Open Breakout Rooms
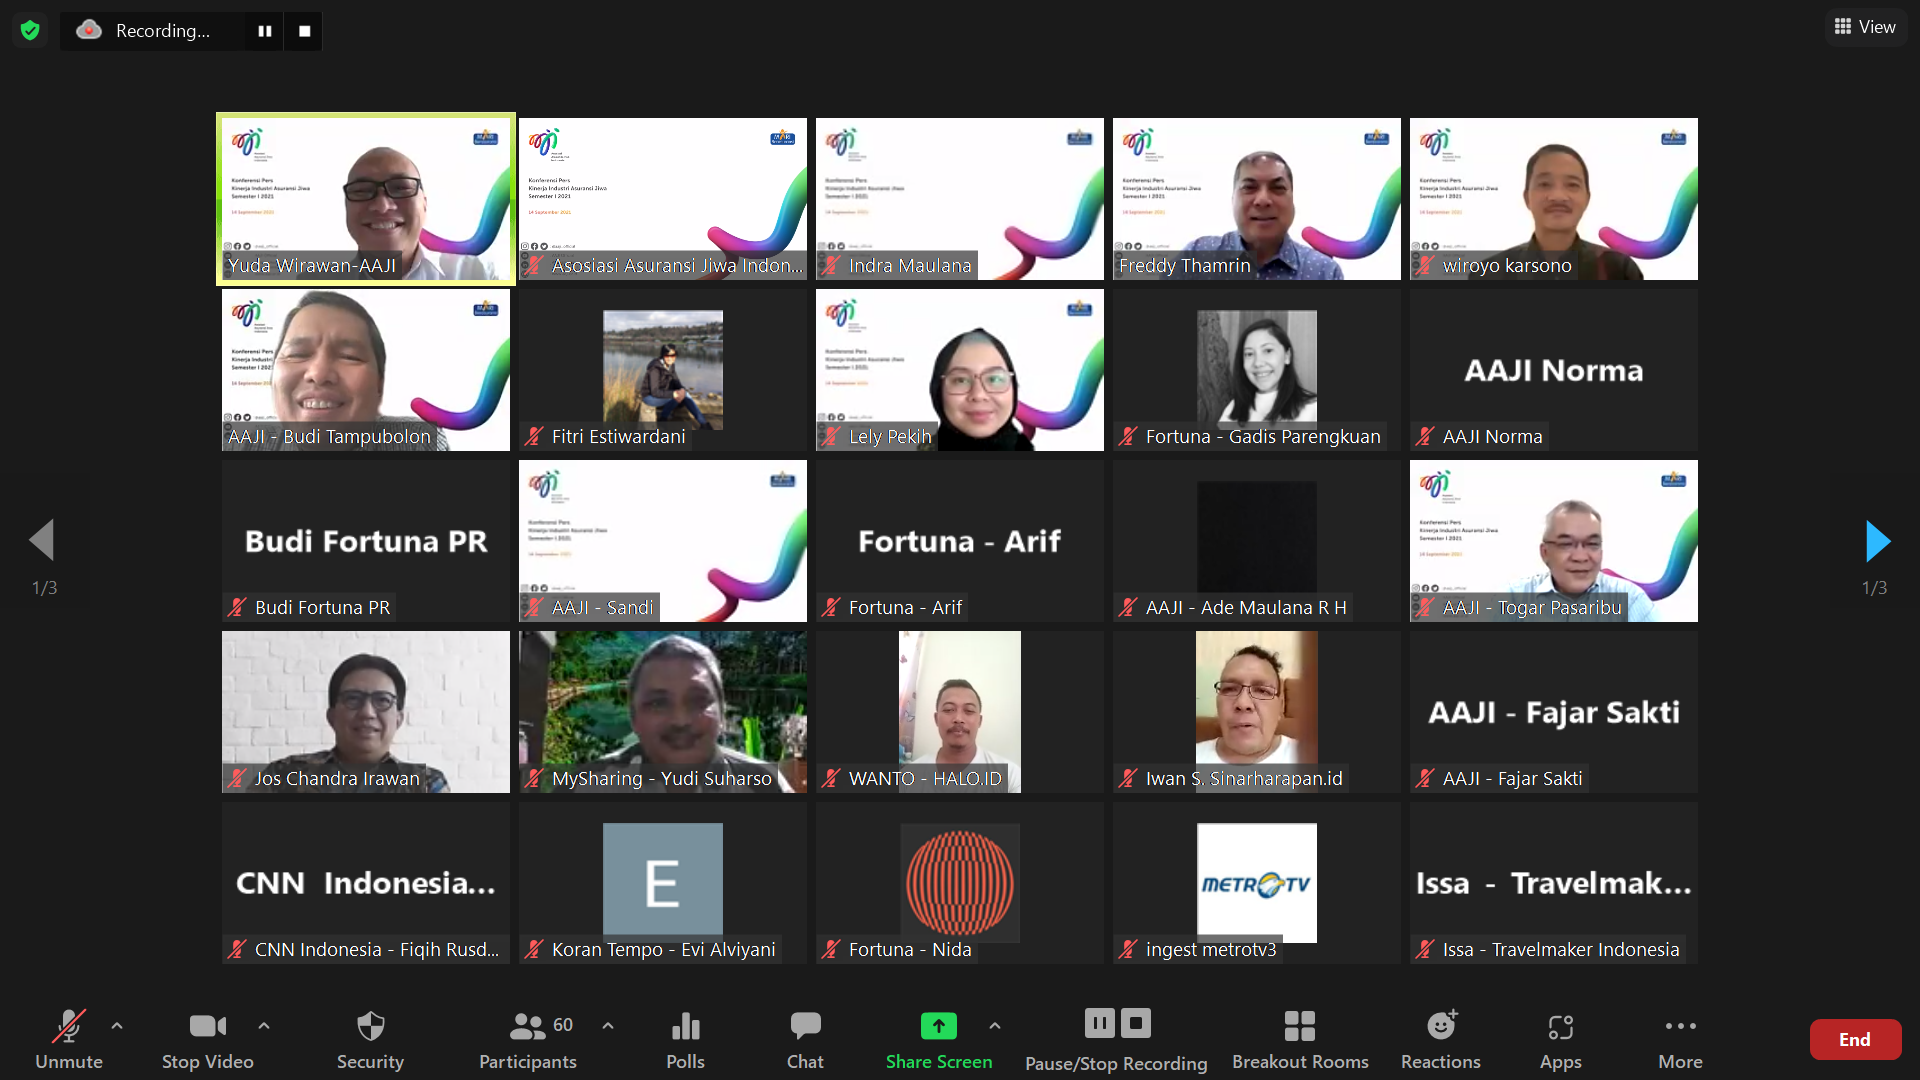 point(1300,1040)
